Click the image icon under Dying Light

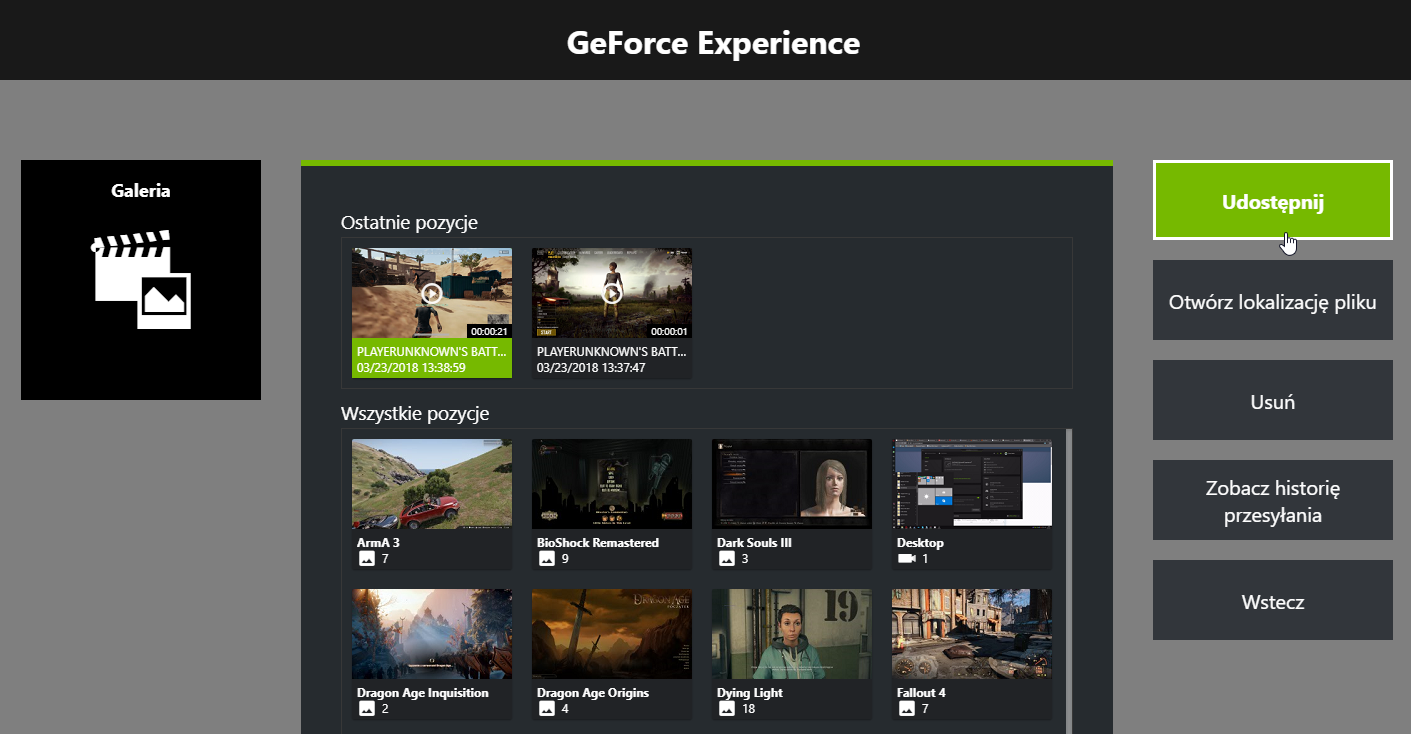[727, 709]
